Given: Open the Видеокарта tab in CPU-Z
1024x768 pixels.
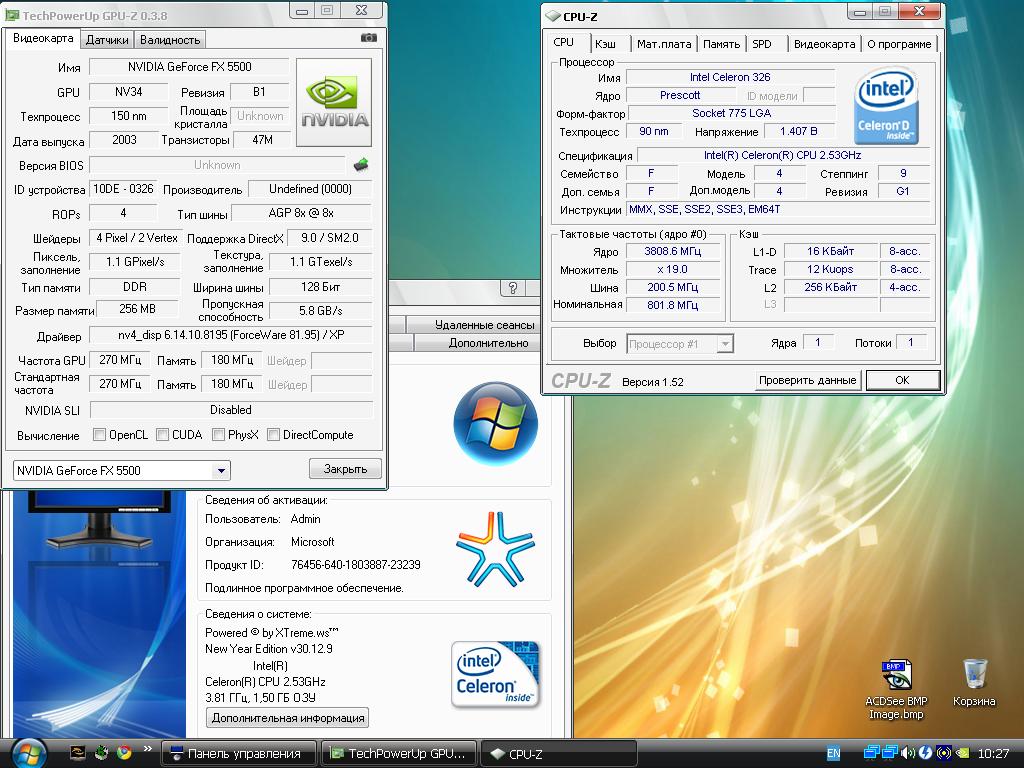Looking at the screenshot, I should point(824,44).
